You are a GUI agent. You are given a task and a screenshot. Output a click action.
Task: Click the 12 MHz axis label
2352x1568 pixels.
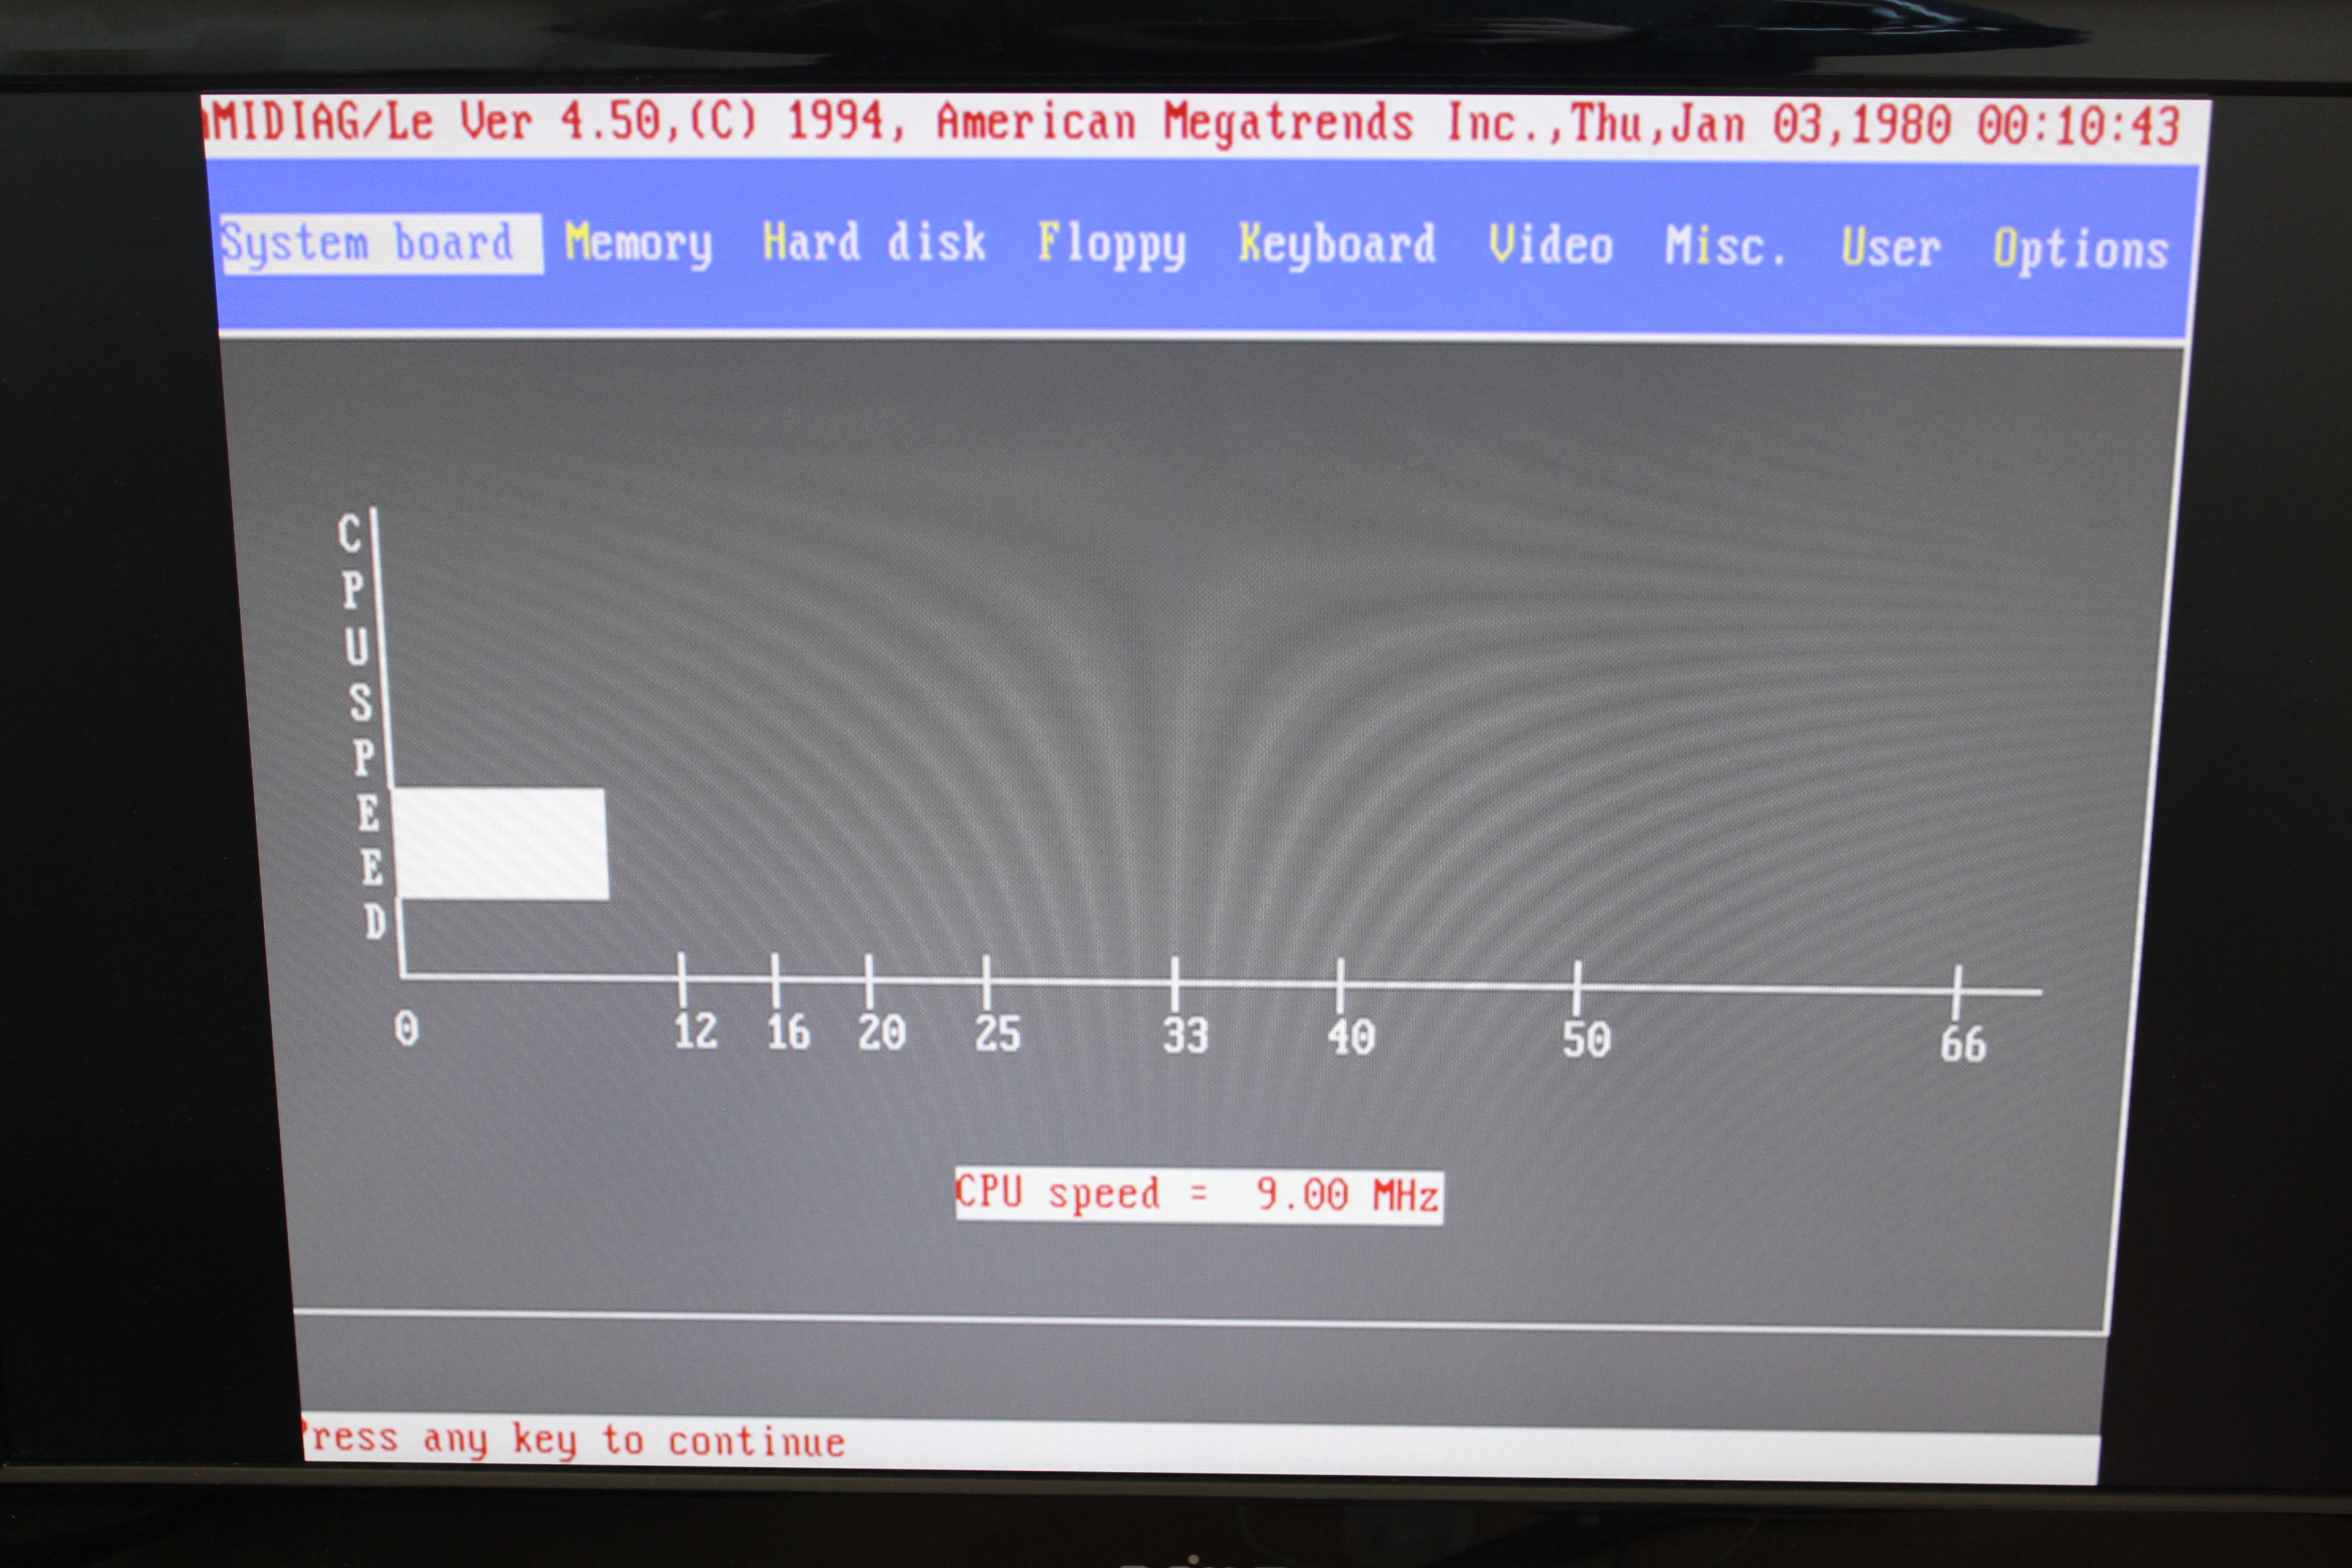pyautogui.click(x=695, y=1031)
